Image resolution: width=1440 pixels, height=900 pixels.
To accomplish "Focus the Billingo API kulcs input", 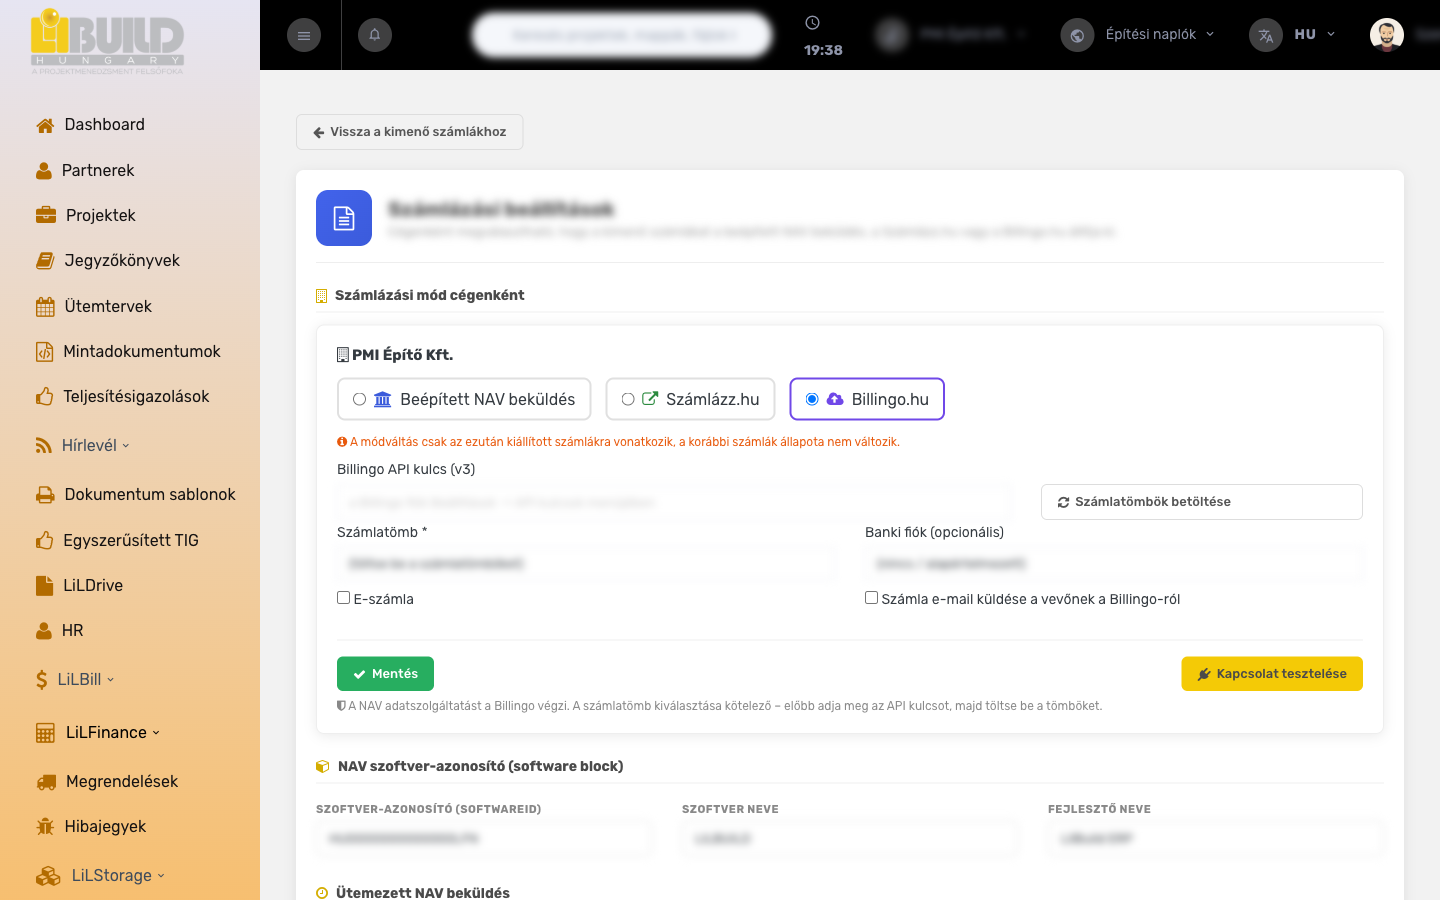I will point(674,502).
